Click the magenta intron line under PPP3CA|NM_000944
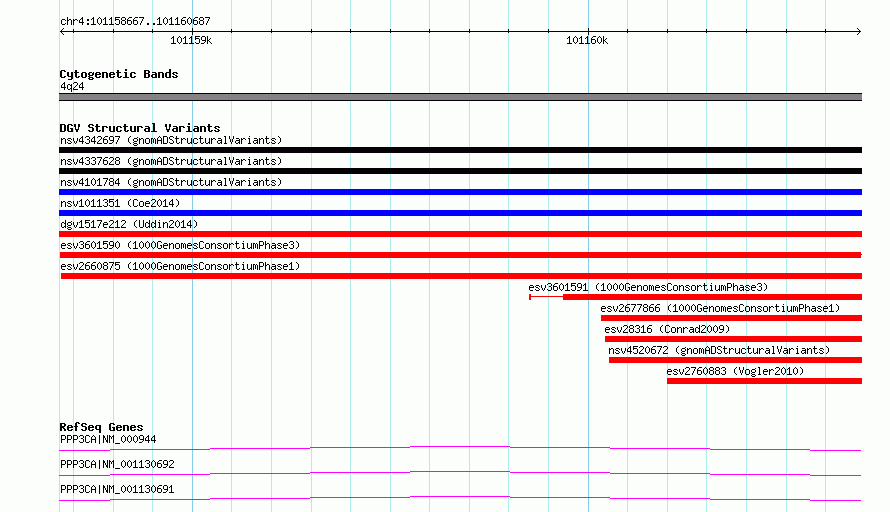Image resolution: width=890 pixels, height=512 pixels. click(x=460, y=448)
